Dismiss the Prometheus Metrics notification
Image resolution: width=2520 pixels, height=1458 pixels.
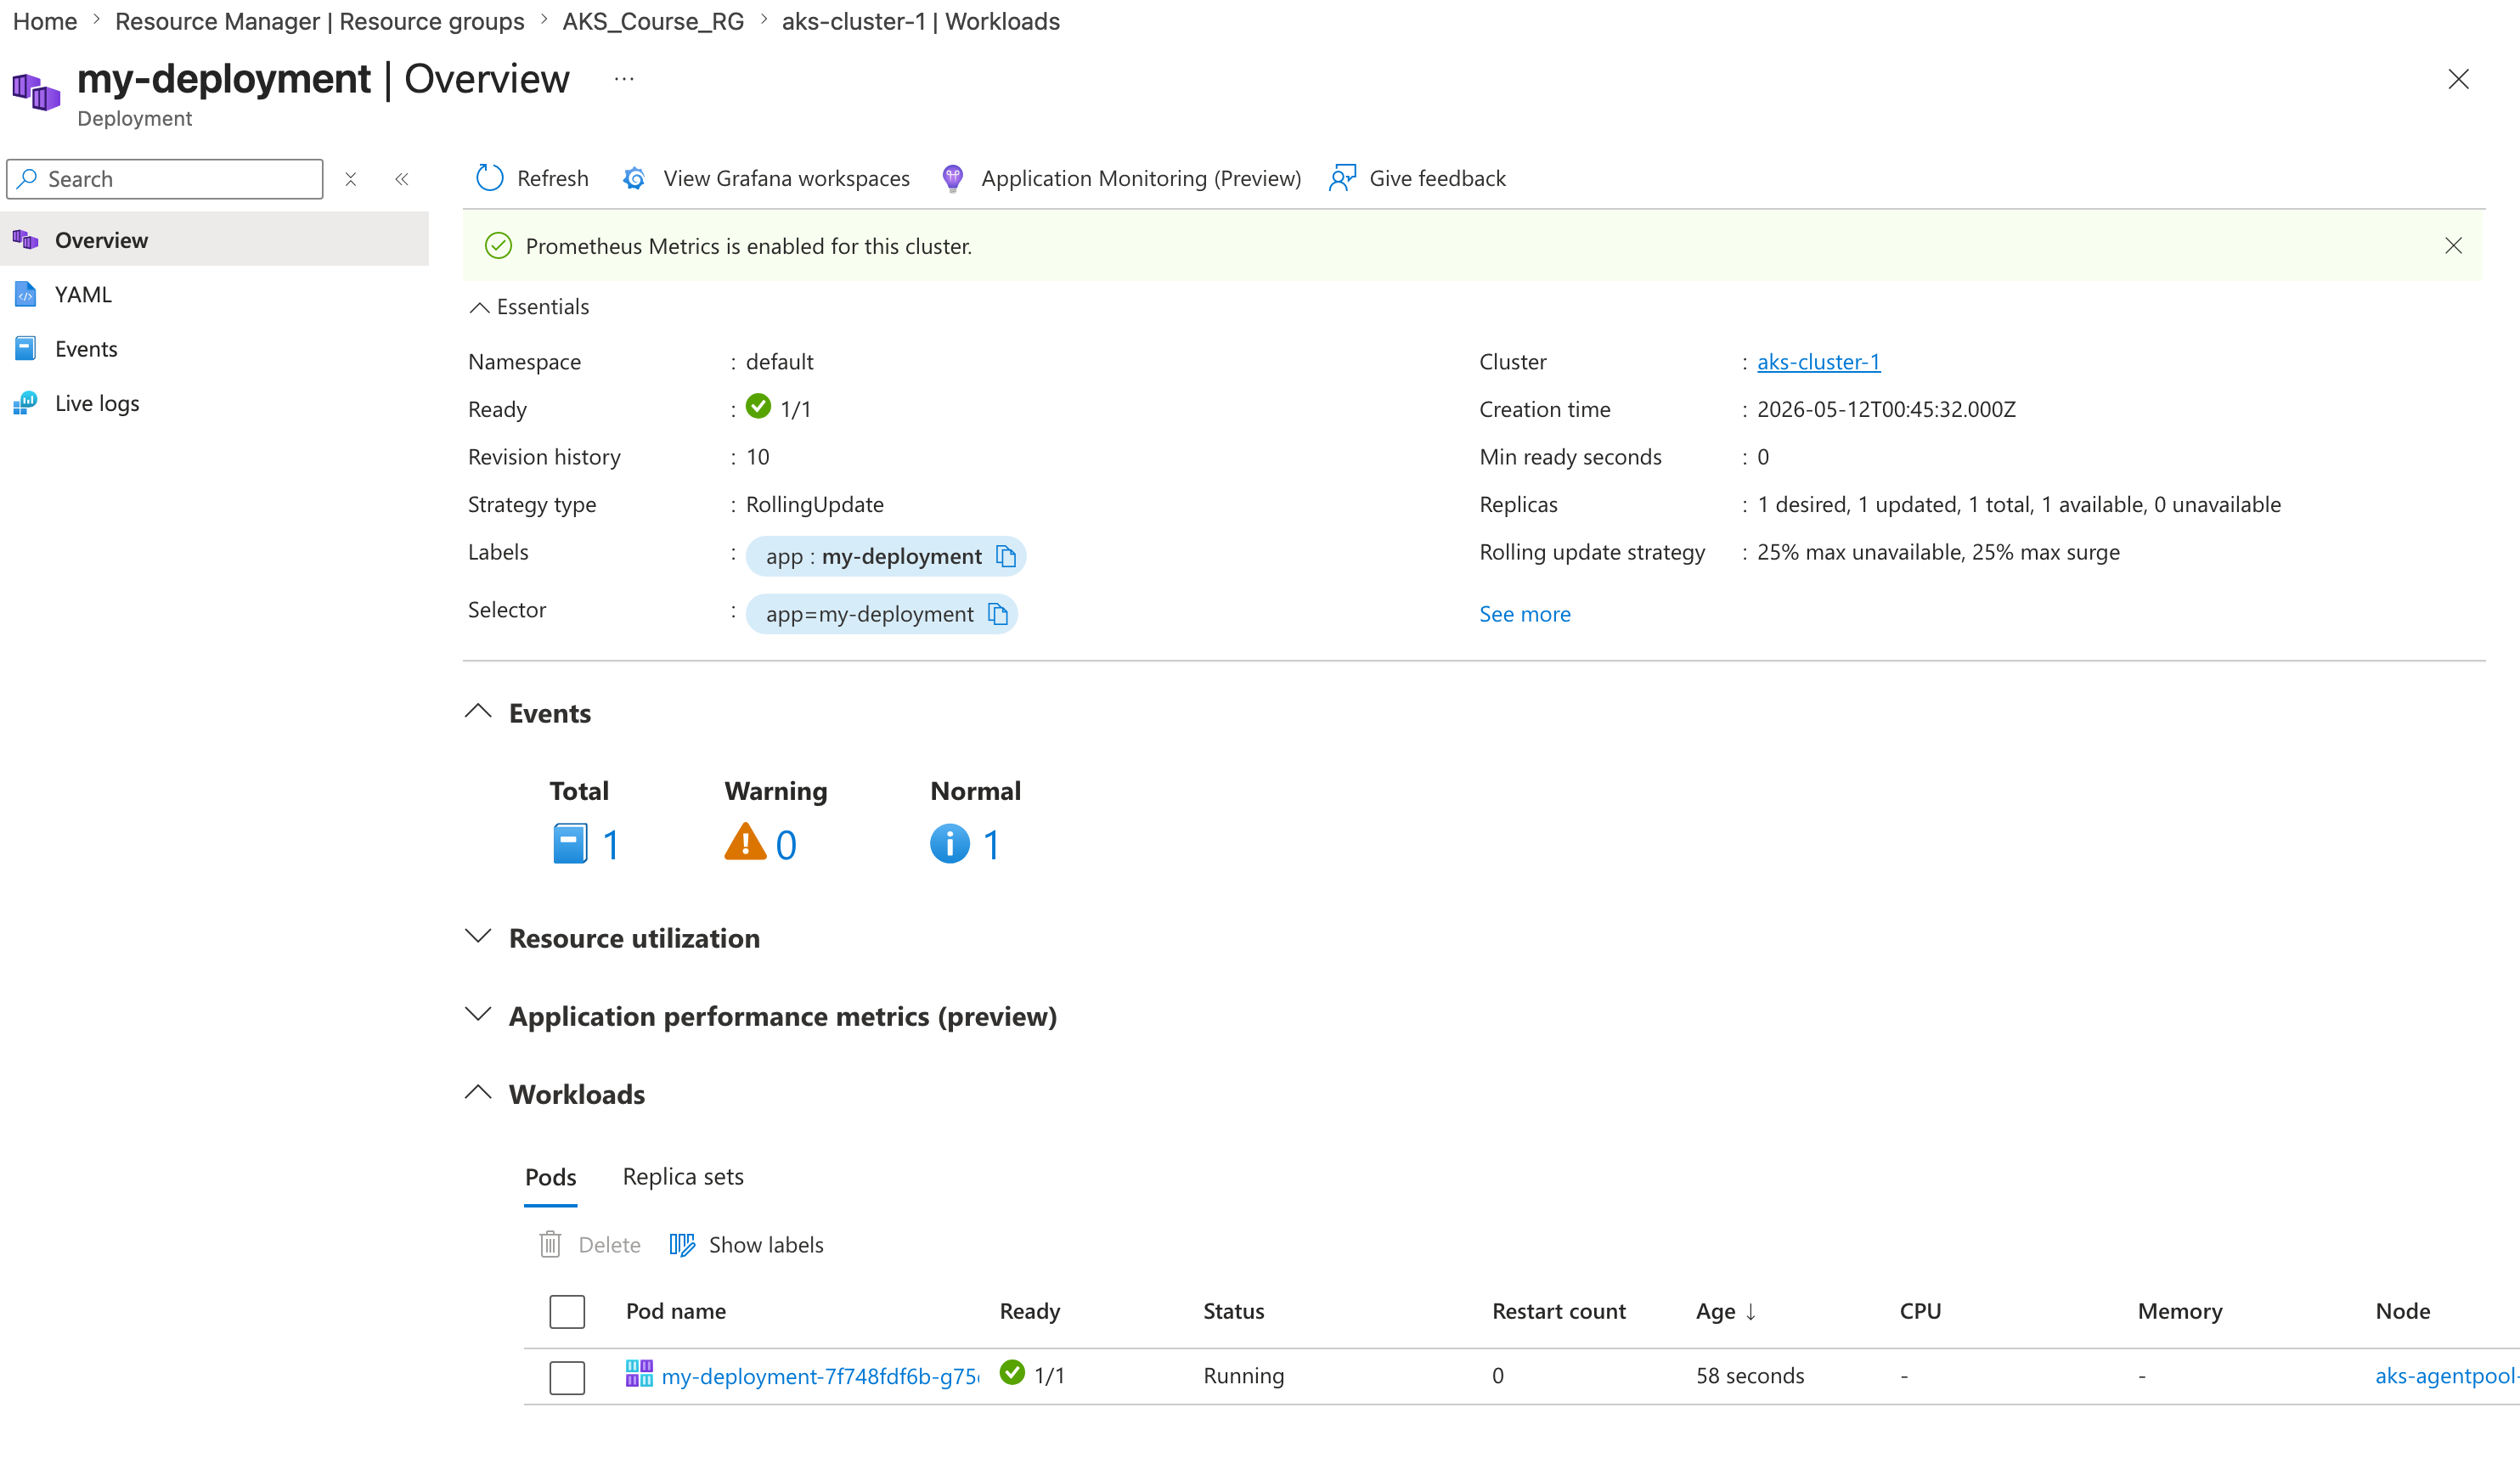point(2453,246)
